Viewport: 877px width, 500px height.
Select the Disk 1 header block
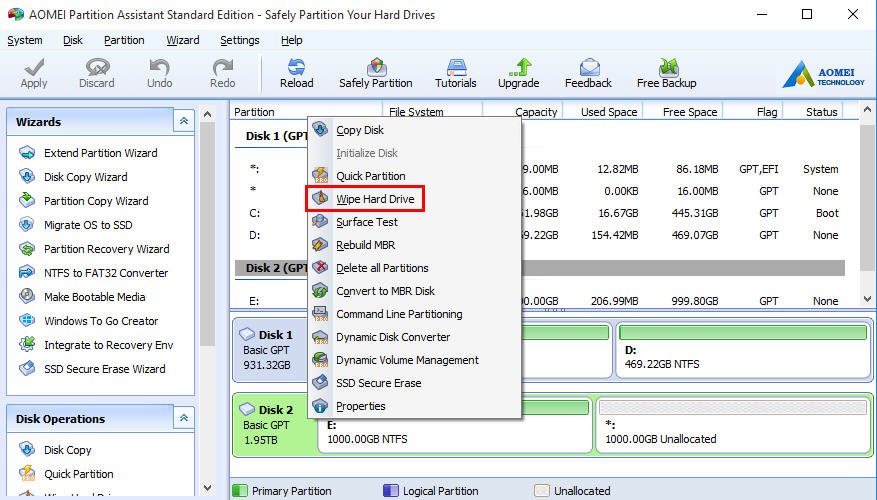click(270, 350)
